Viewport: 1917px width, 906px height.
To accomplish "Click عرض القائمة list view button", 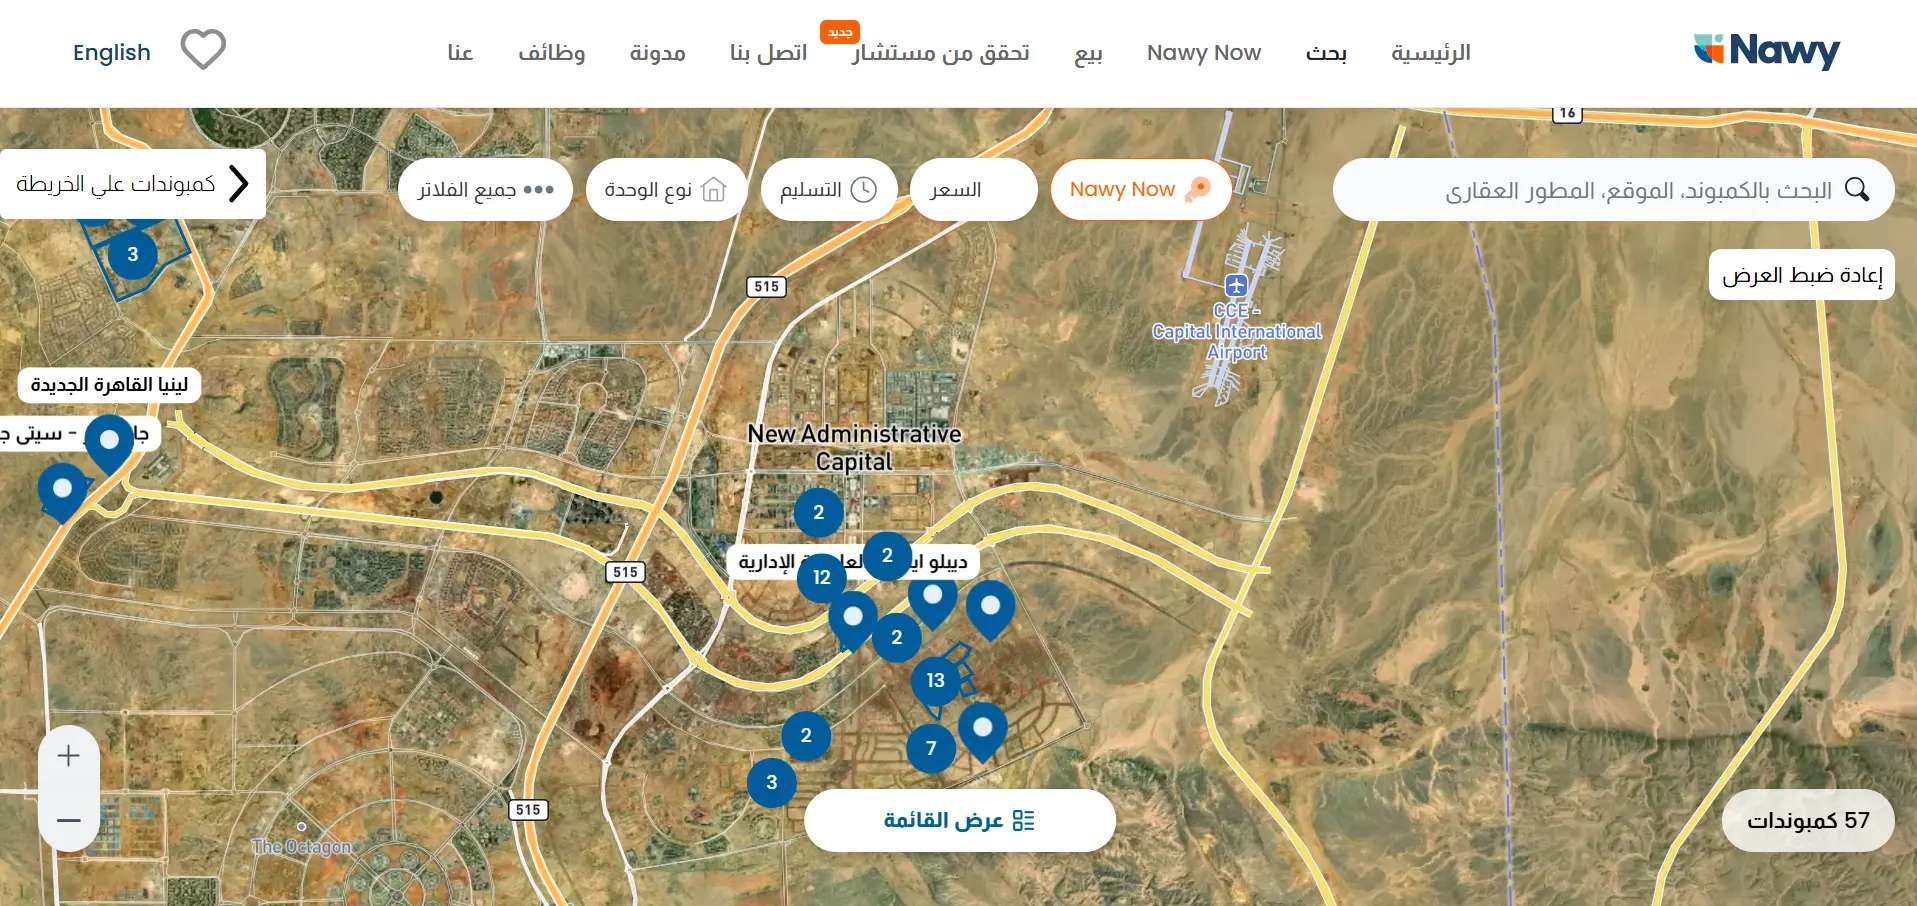I will [x=960, y=820].
